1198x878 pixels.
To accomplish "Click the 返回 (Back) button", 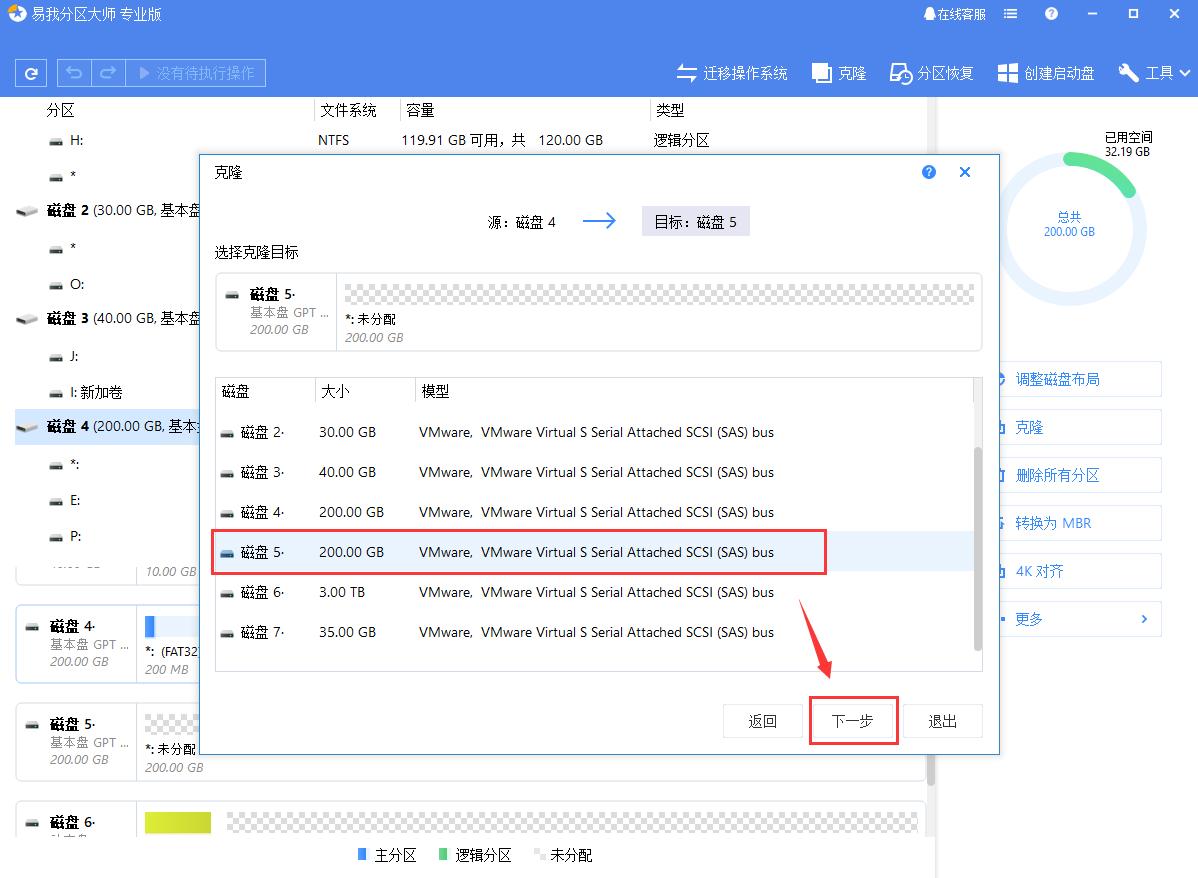I will [x=763, y=720].
